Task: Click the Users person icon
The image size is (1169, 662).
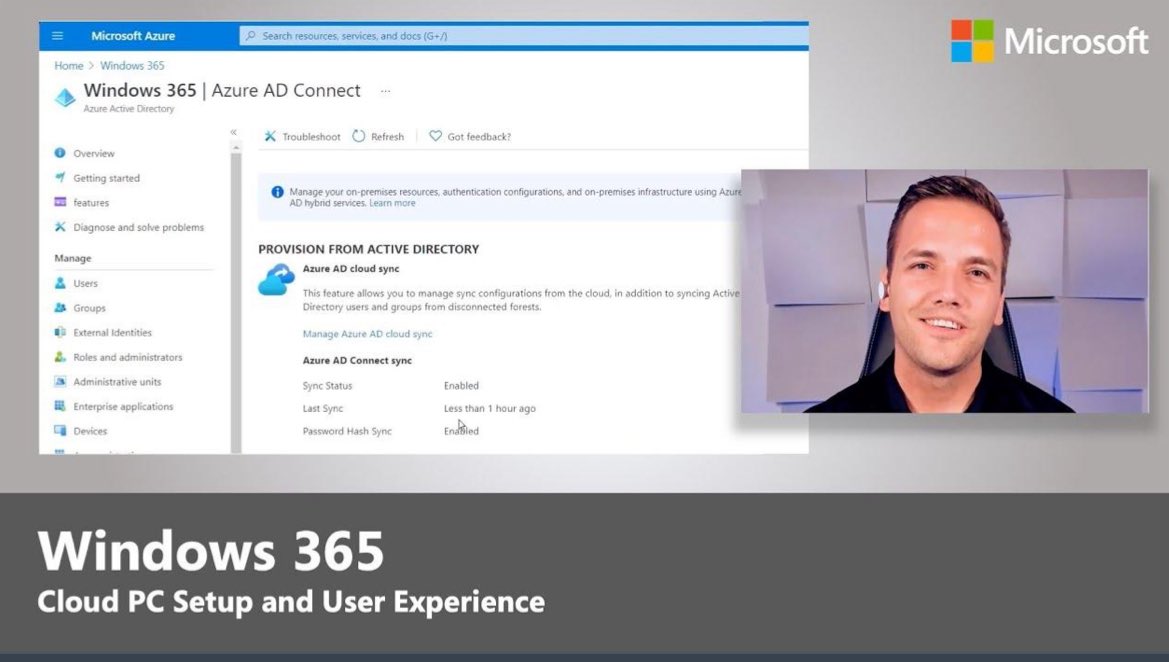Action: [60, 283]
